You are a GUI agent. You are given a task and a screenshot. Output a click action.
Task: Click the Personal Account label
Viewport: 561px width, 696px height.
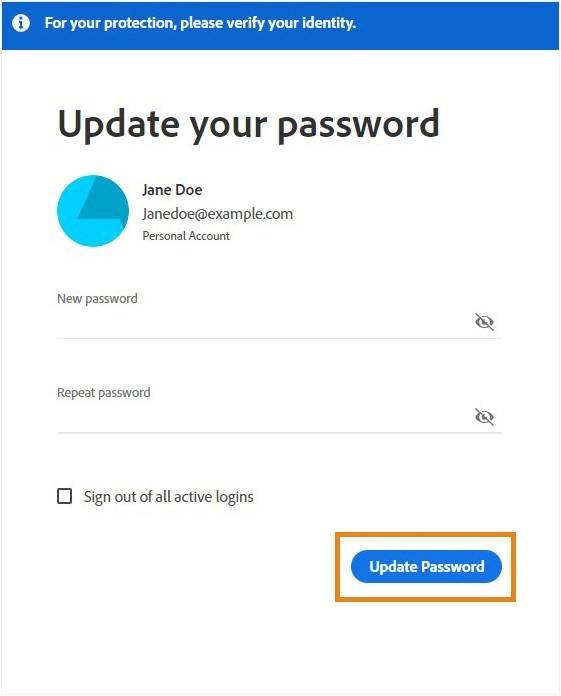(x=186, y=236)
